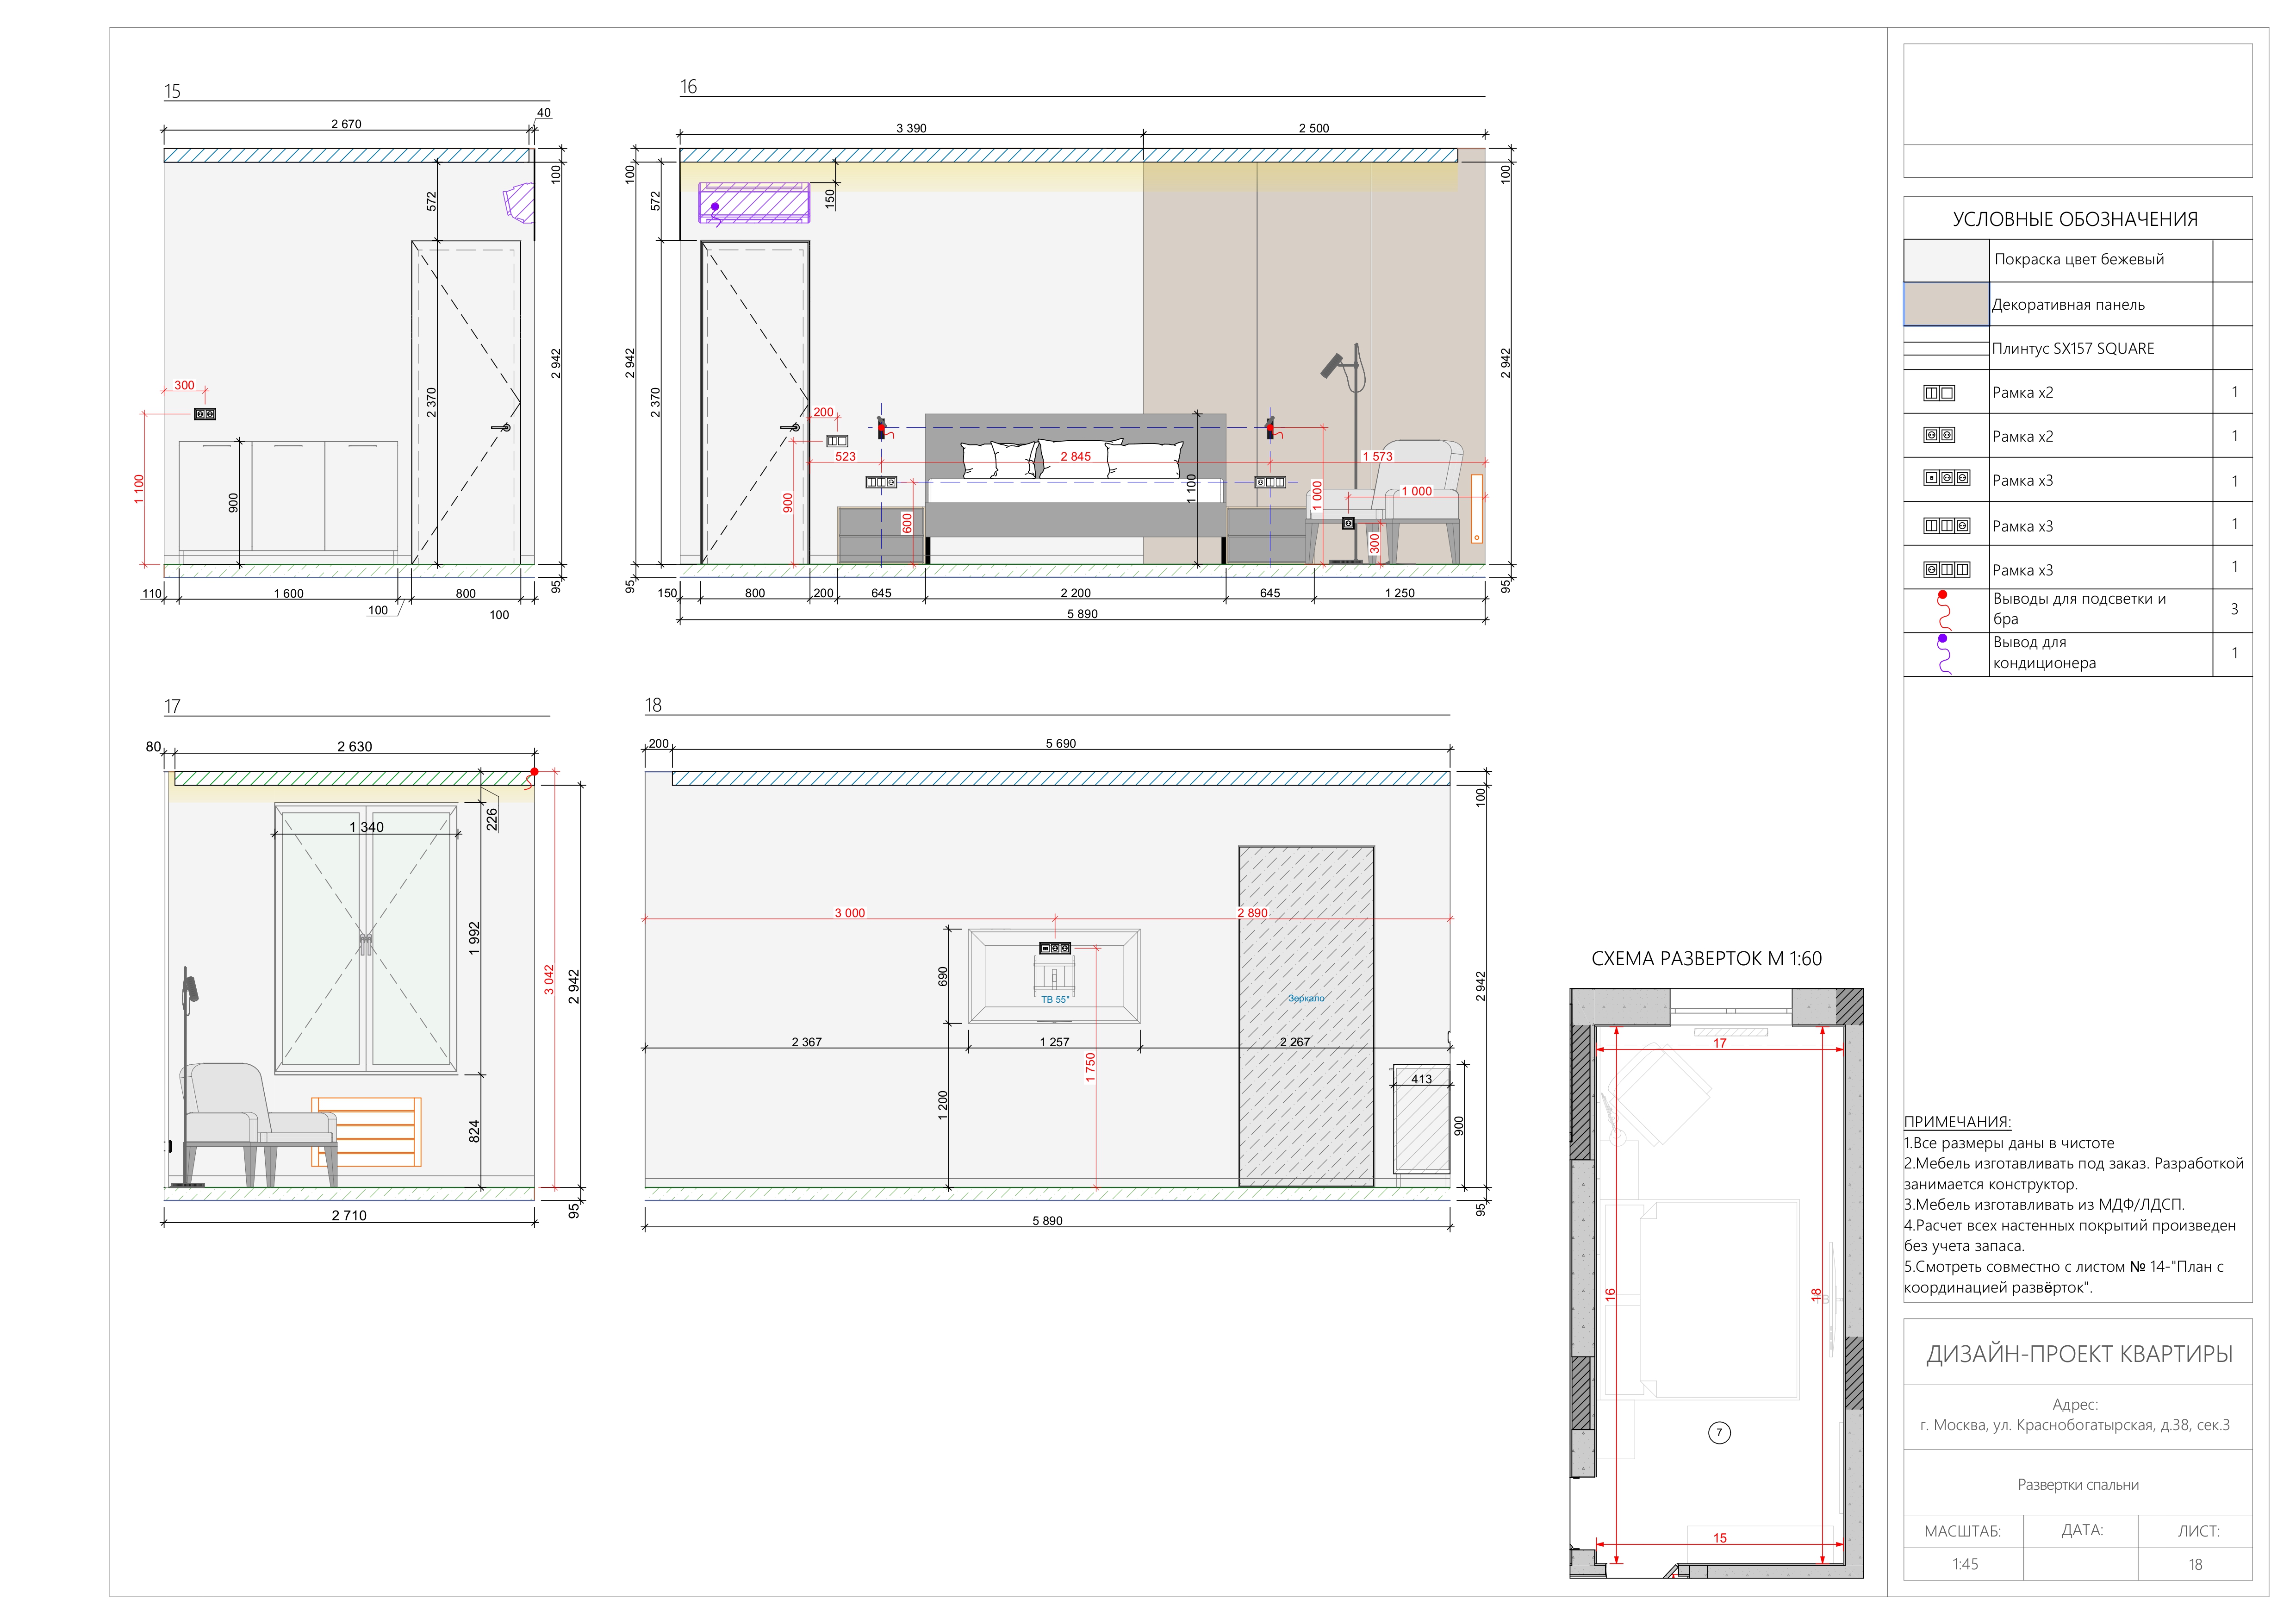Click the red '1 750' dimension below the TV

[1090, 1066]
